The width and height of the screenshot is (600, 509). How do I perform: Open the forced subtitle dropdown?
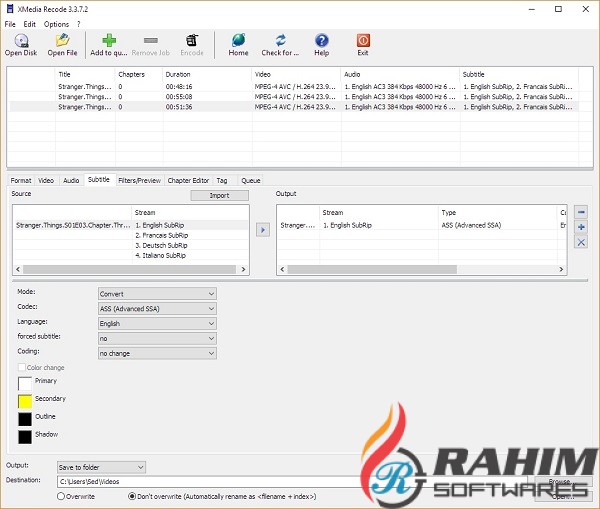tap(157, 338)
